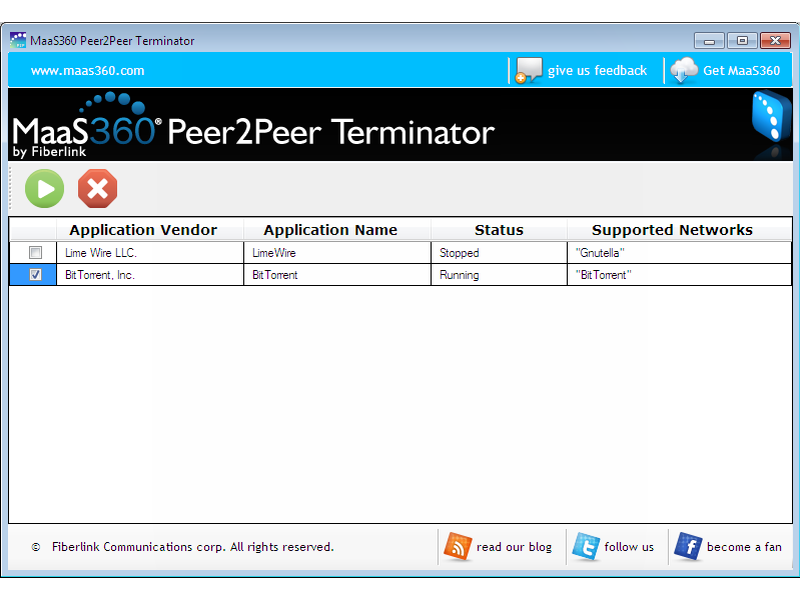
Task: Click the Facebook f icon
Action: pyautogui.click(x=688, y=546)
